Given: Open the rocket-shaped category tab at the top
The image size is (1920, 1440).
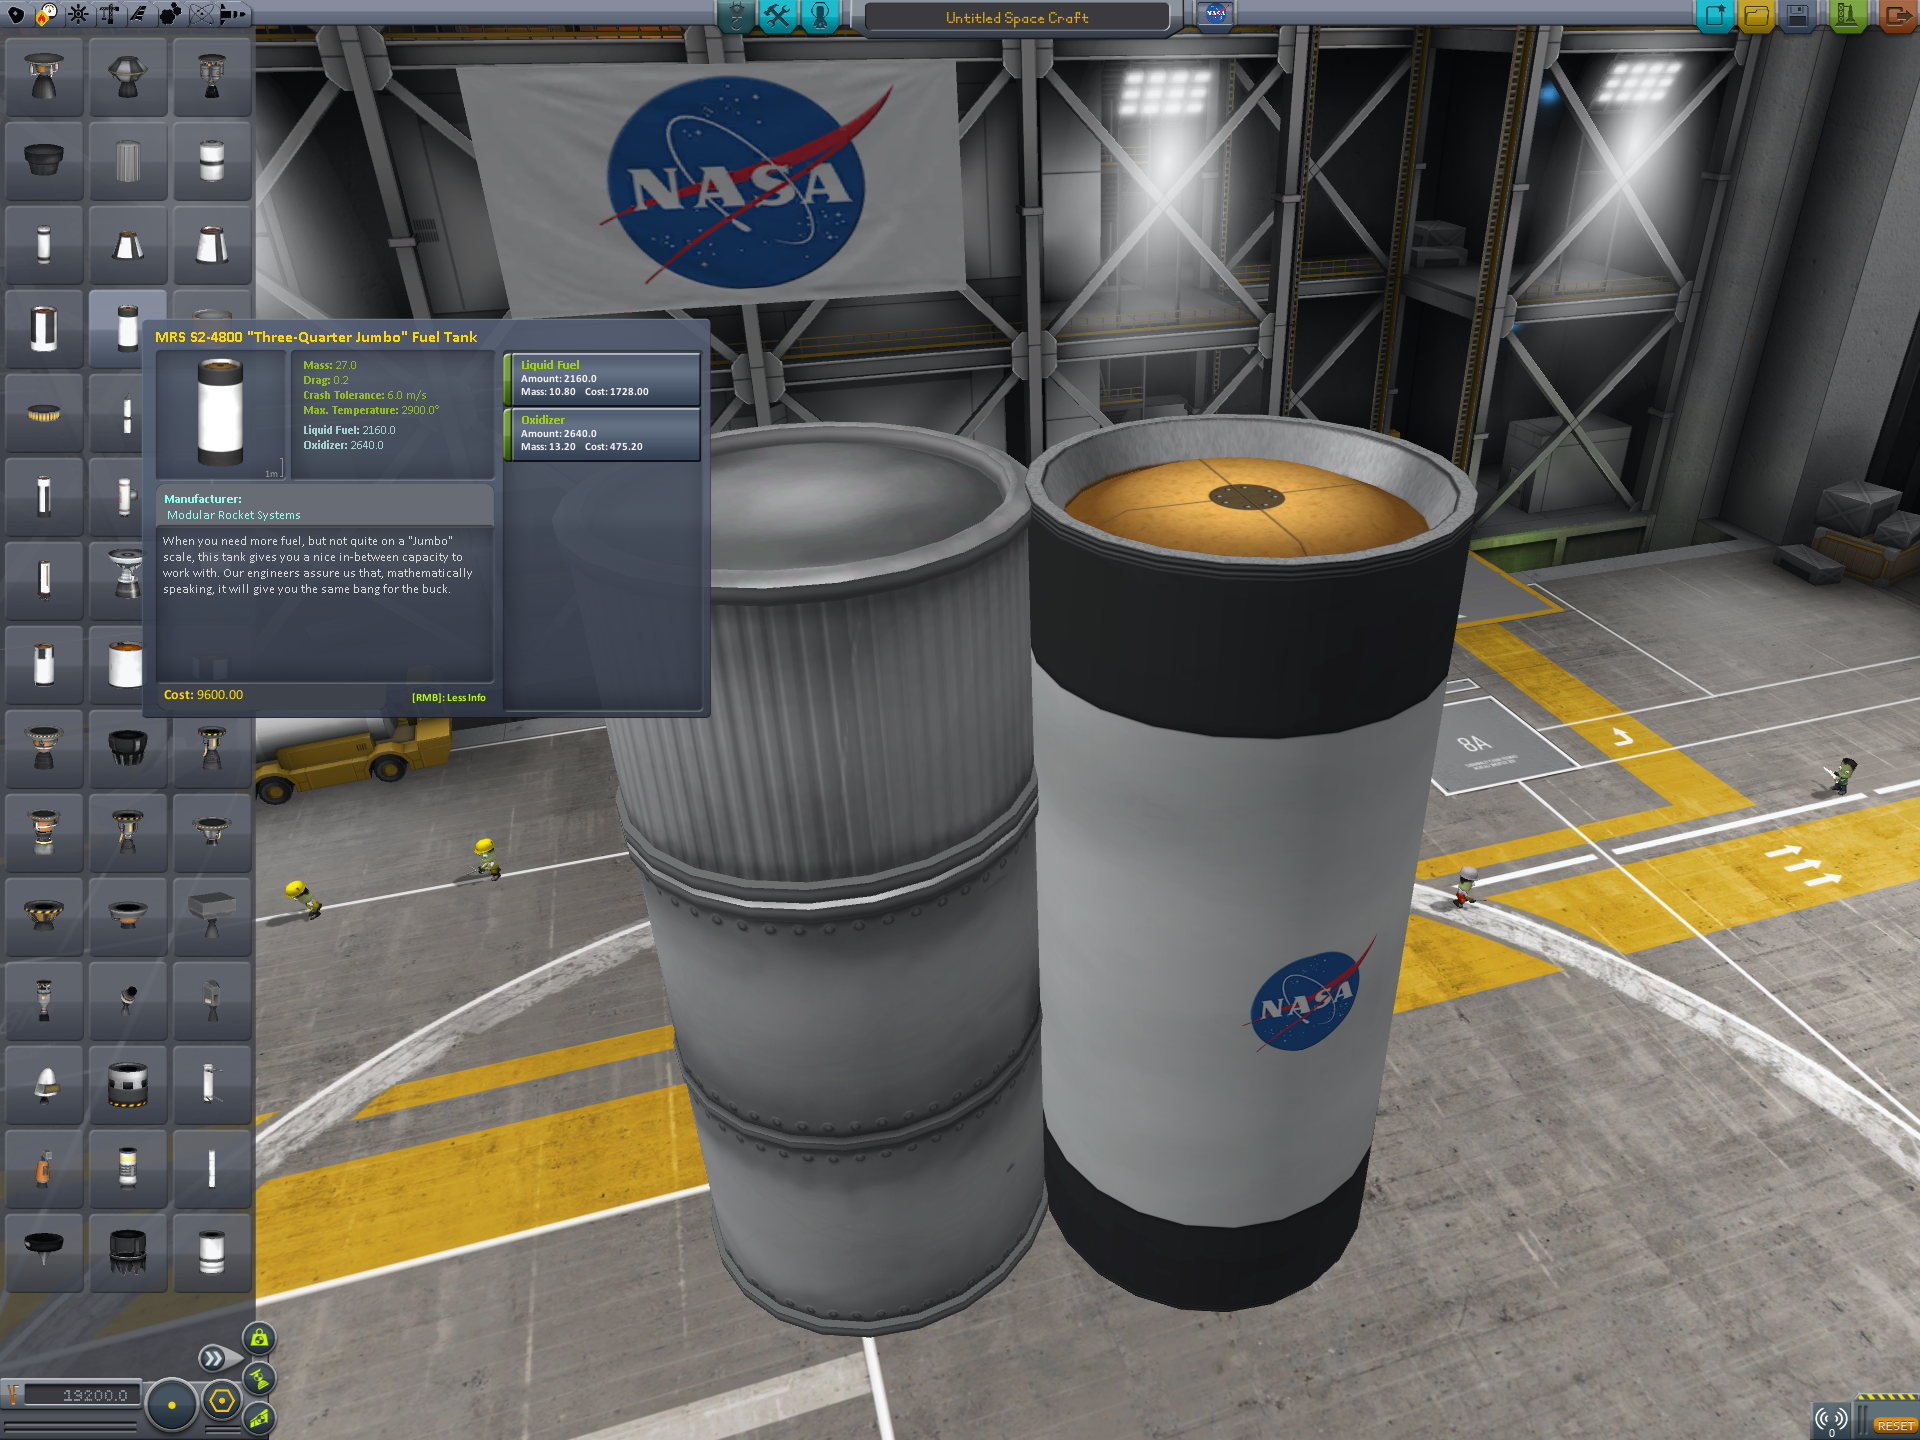Looking at the screenshot, I should tap(232, 14).
